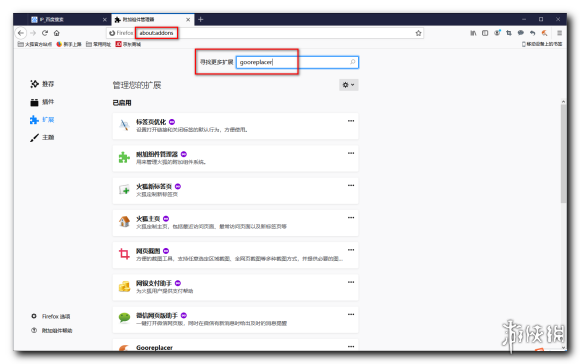Open the home page via house icon
580x364 pixels.
point(57,33)
